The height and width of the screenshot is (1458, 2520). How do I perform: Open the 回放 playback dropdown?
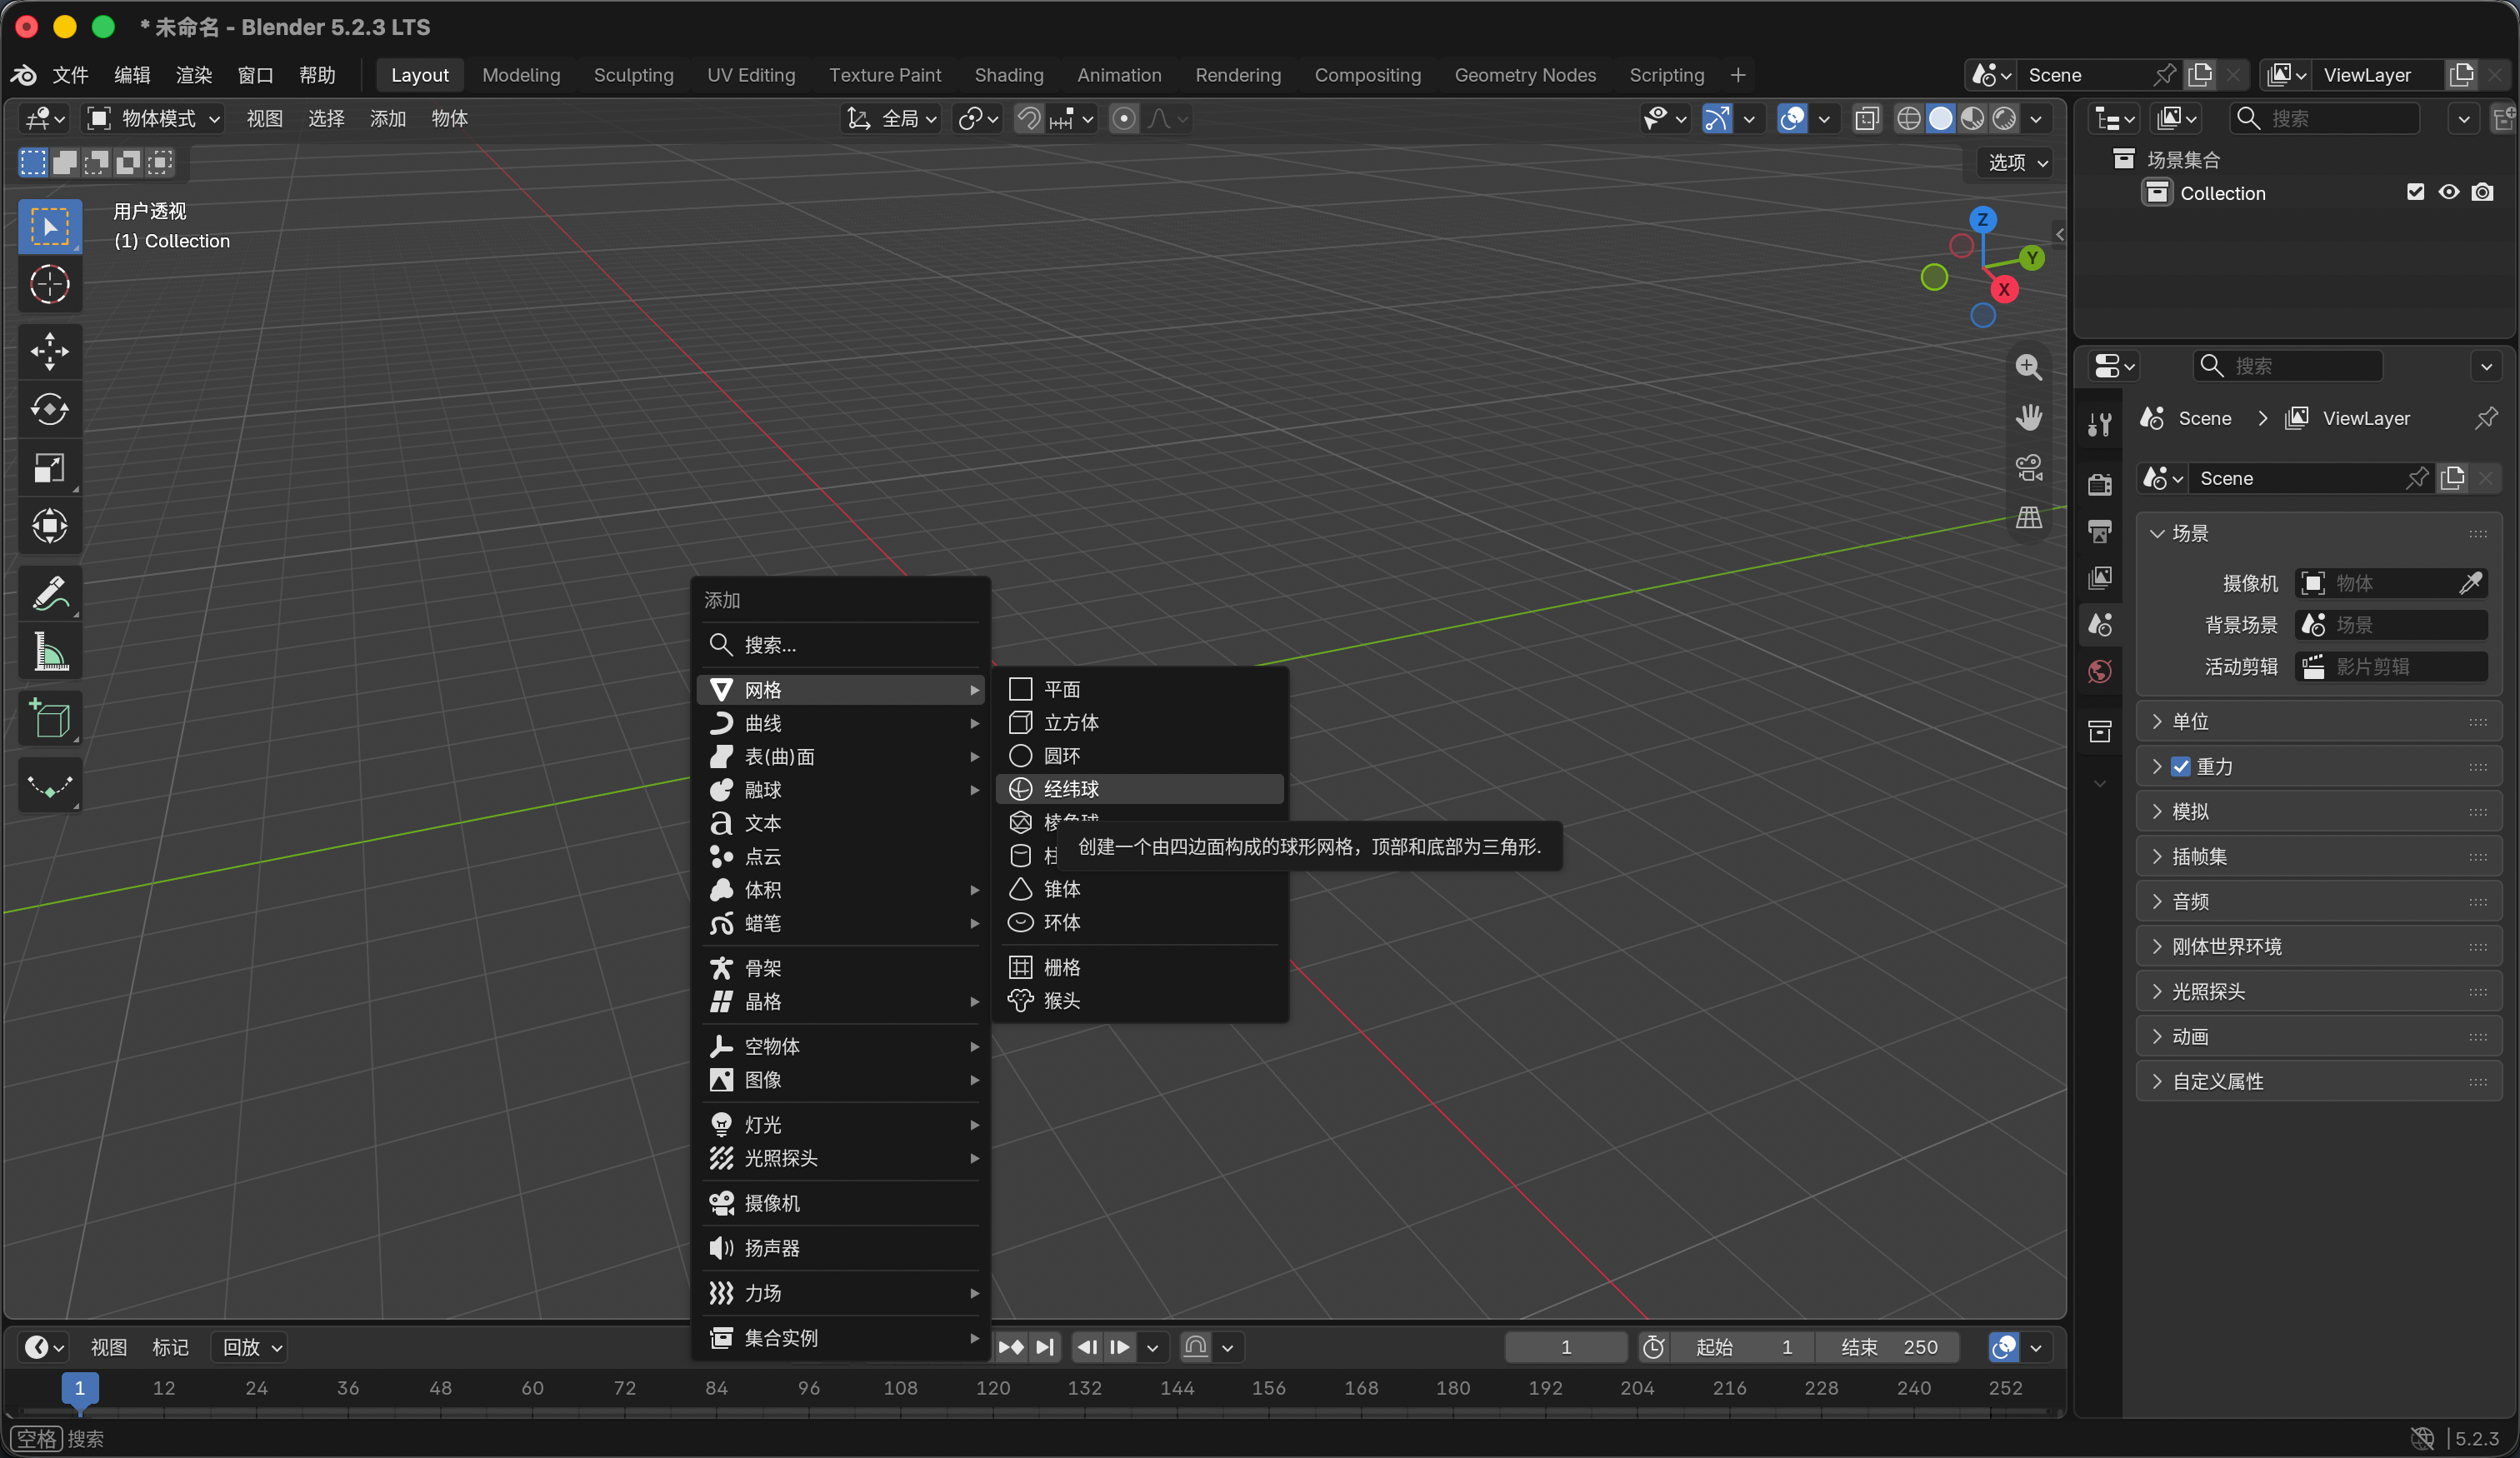[251, 1347]
